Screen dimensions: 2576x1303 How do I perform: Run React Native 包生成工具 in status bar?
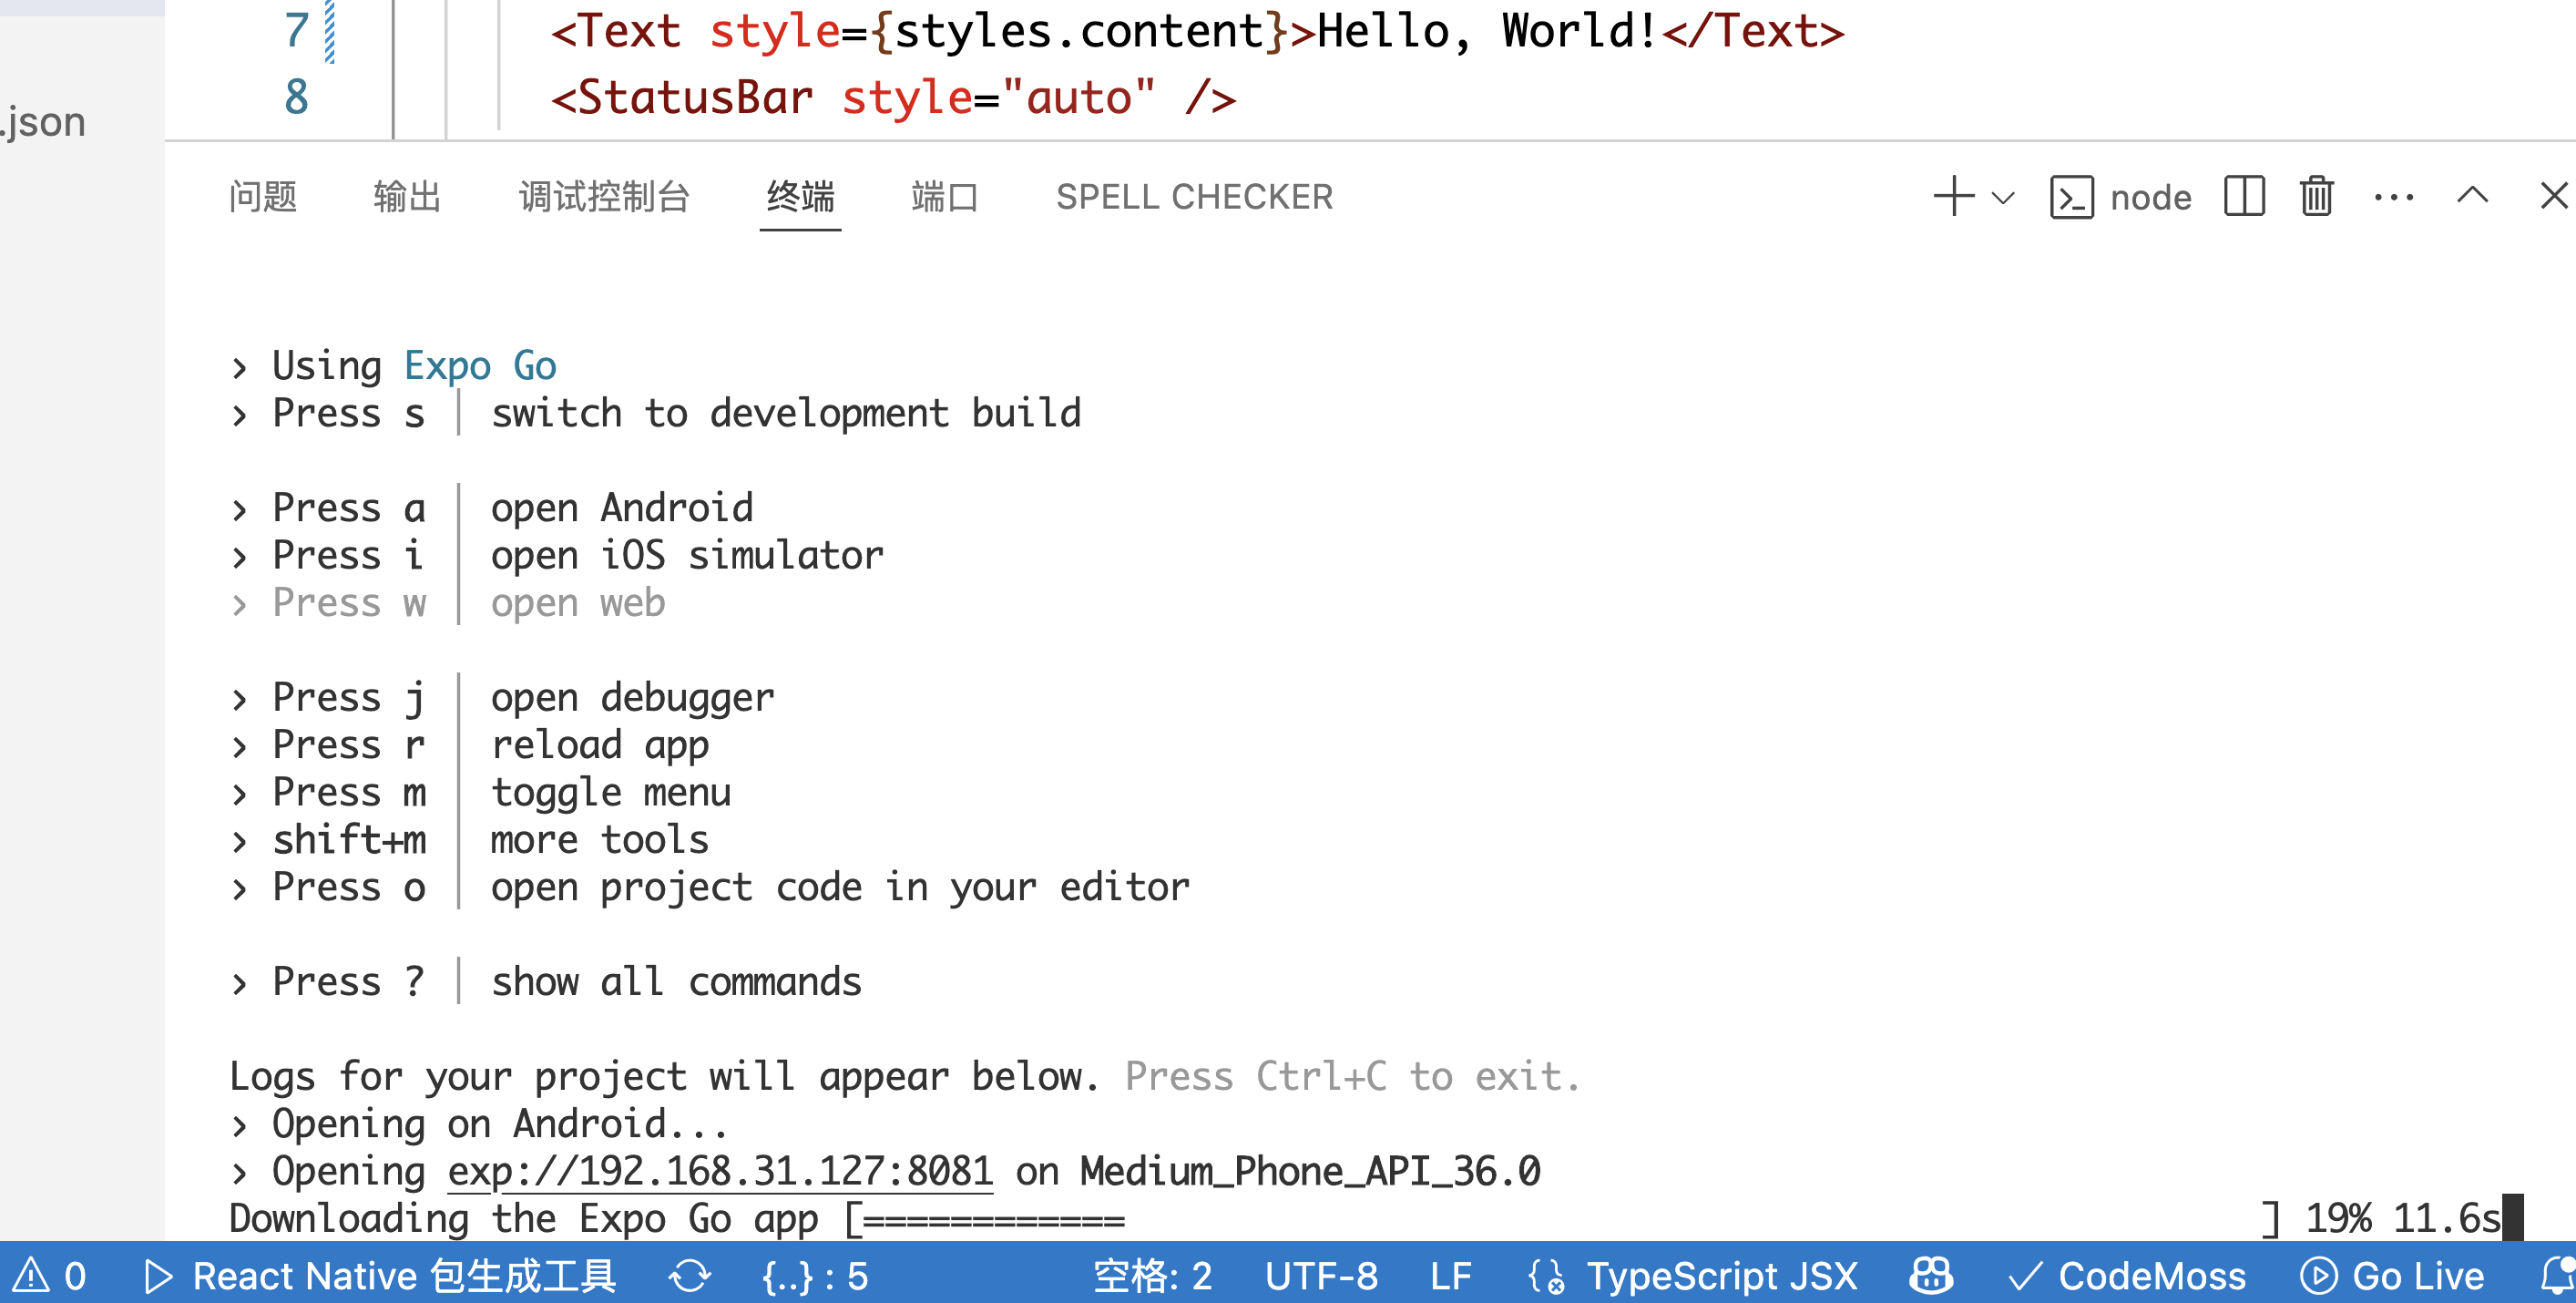pyautogui.click(x=380, y=1276)
